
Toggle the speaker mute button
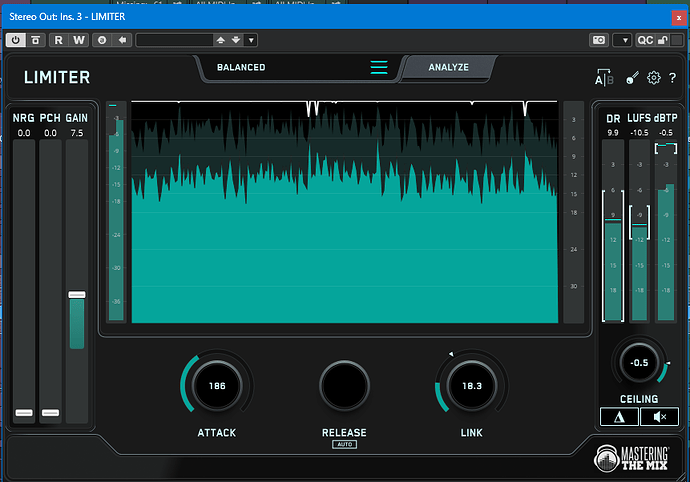pyautogui.click(x=659, y=416)
